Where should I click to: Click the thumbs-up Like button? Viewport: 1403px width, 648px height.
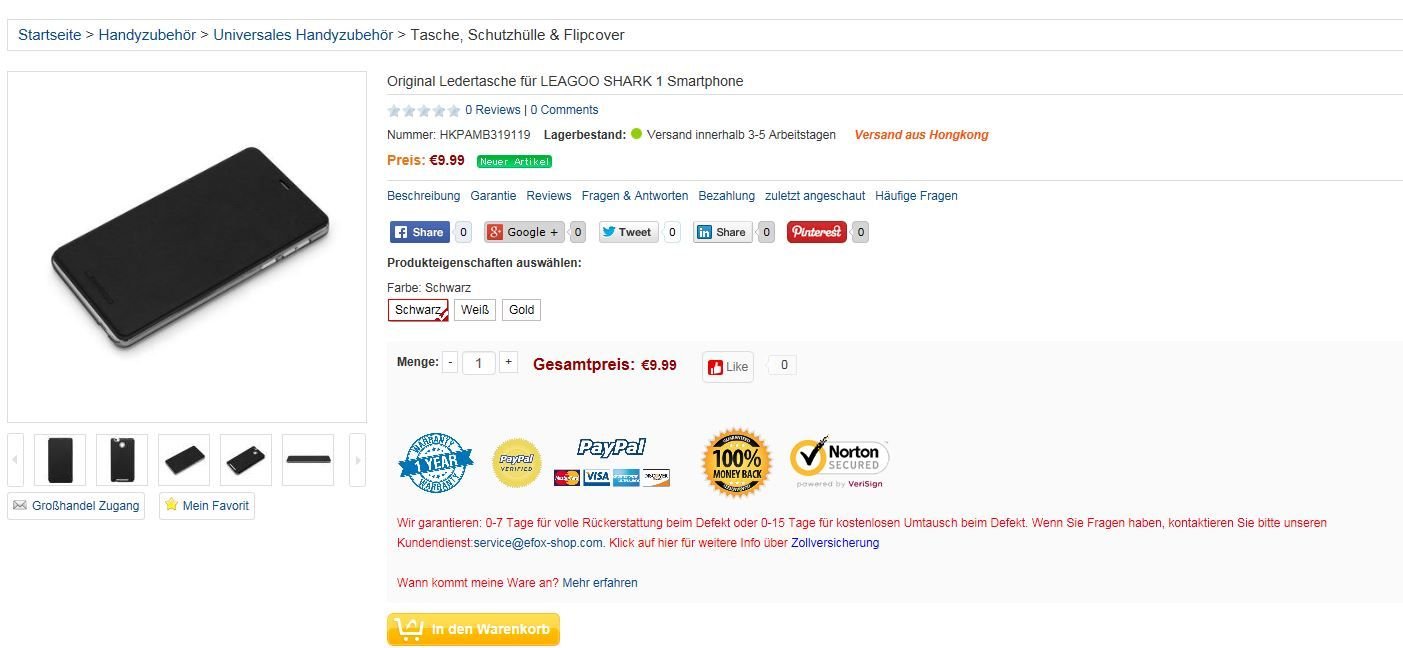(728, 366)
